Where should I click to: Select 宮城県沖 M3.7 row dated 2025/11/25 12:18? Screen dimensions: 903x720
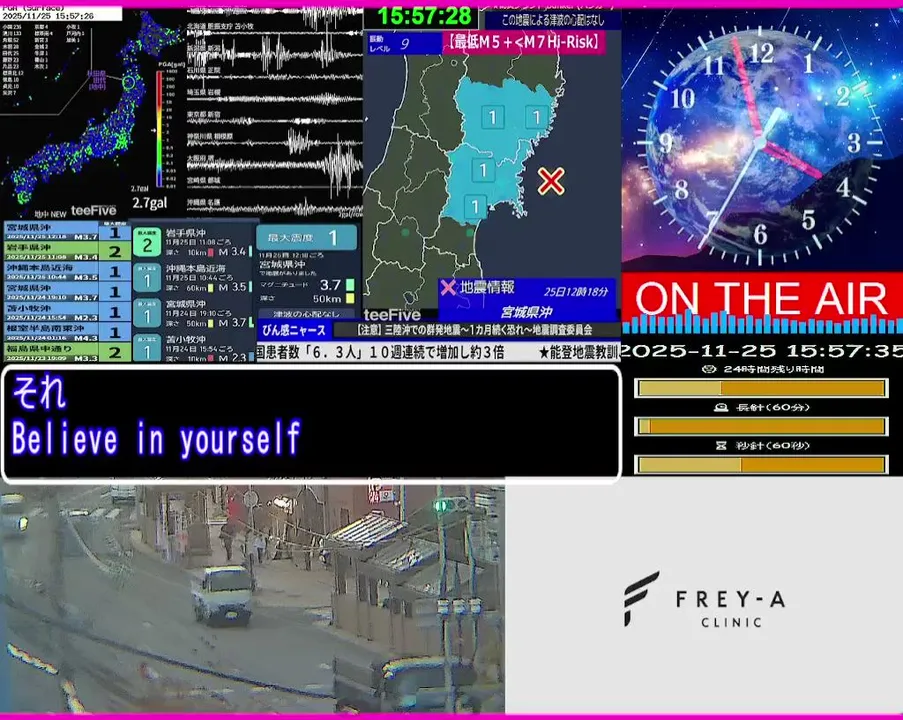tap(67, 232)
